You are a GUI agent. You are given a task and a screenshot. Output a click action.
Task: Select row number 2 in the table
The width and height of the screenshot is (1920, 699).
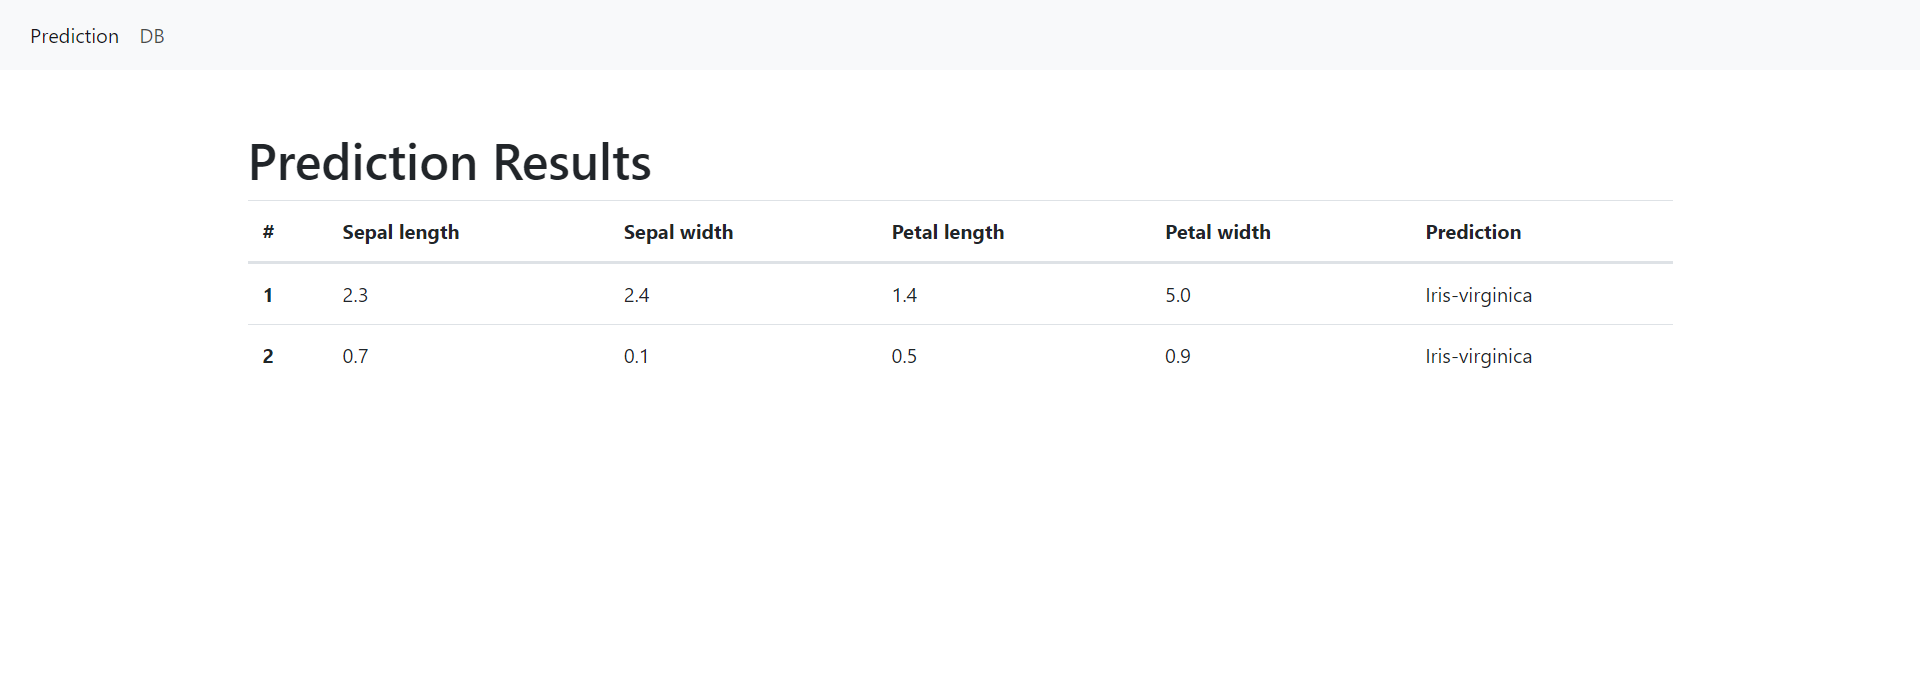[x=268, y=355]
